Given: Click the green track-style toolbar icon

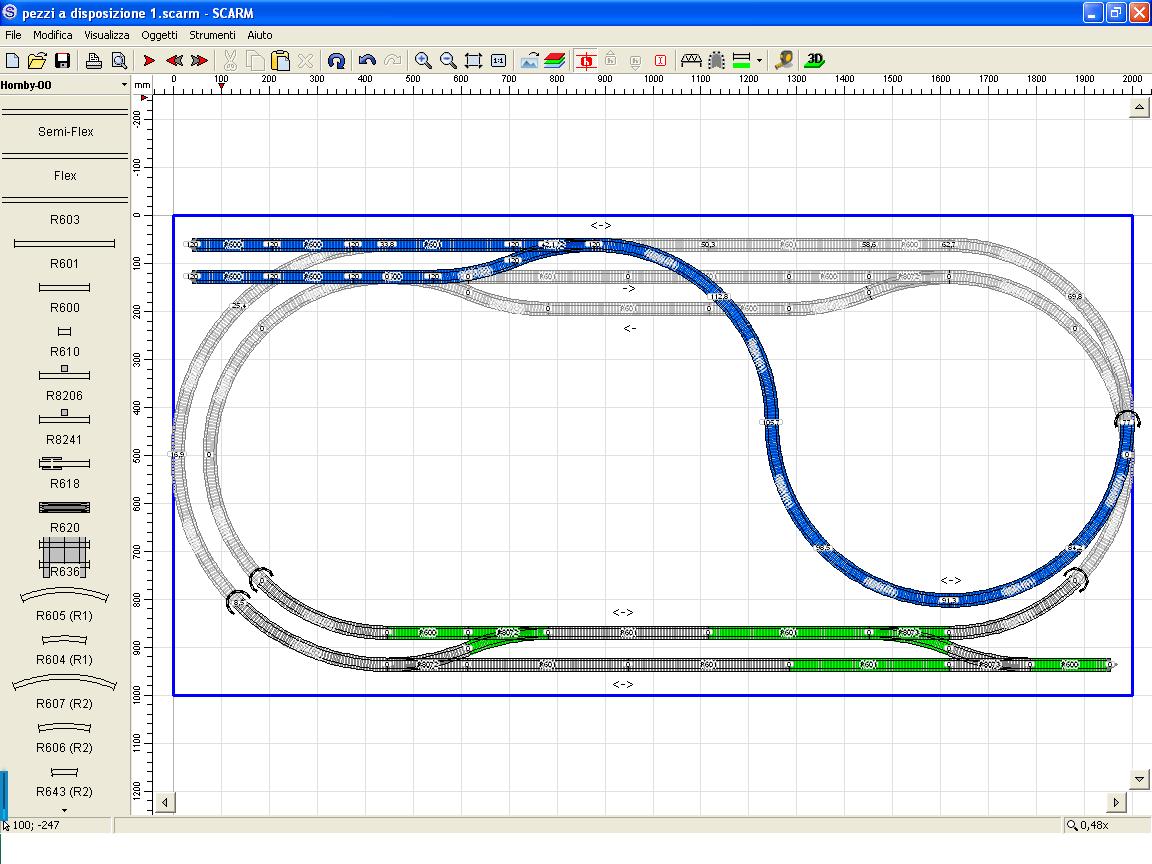Looking at the screenshot, I should pyautogui.click(x=742, y=60).
